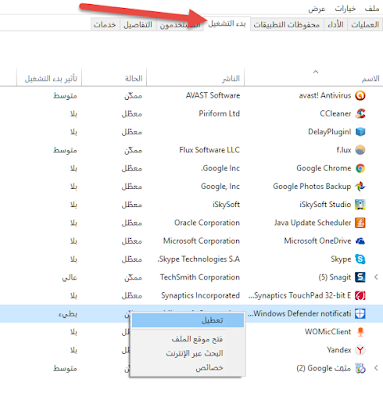Click the avast! Antivirus icon
Screen dimensions: 383x400
(x=360, y=96)
